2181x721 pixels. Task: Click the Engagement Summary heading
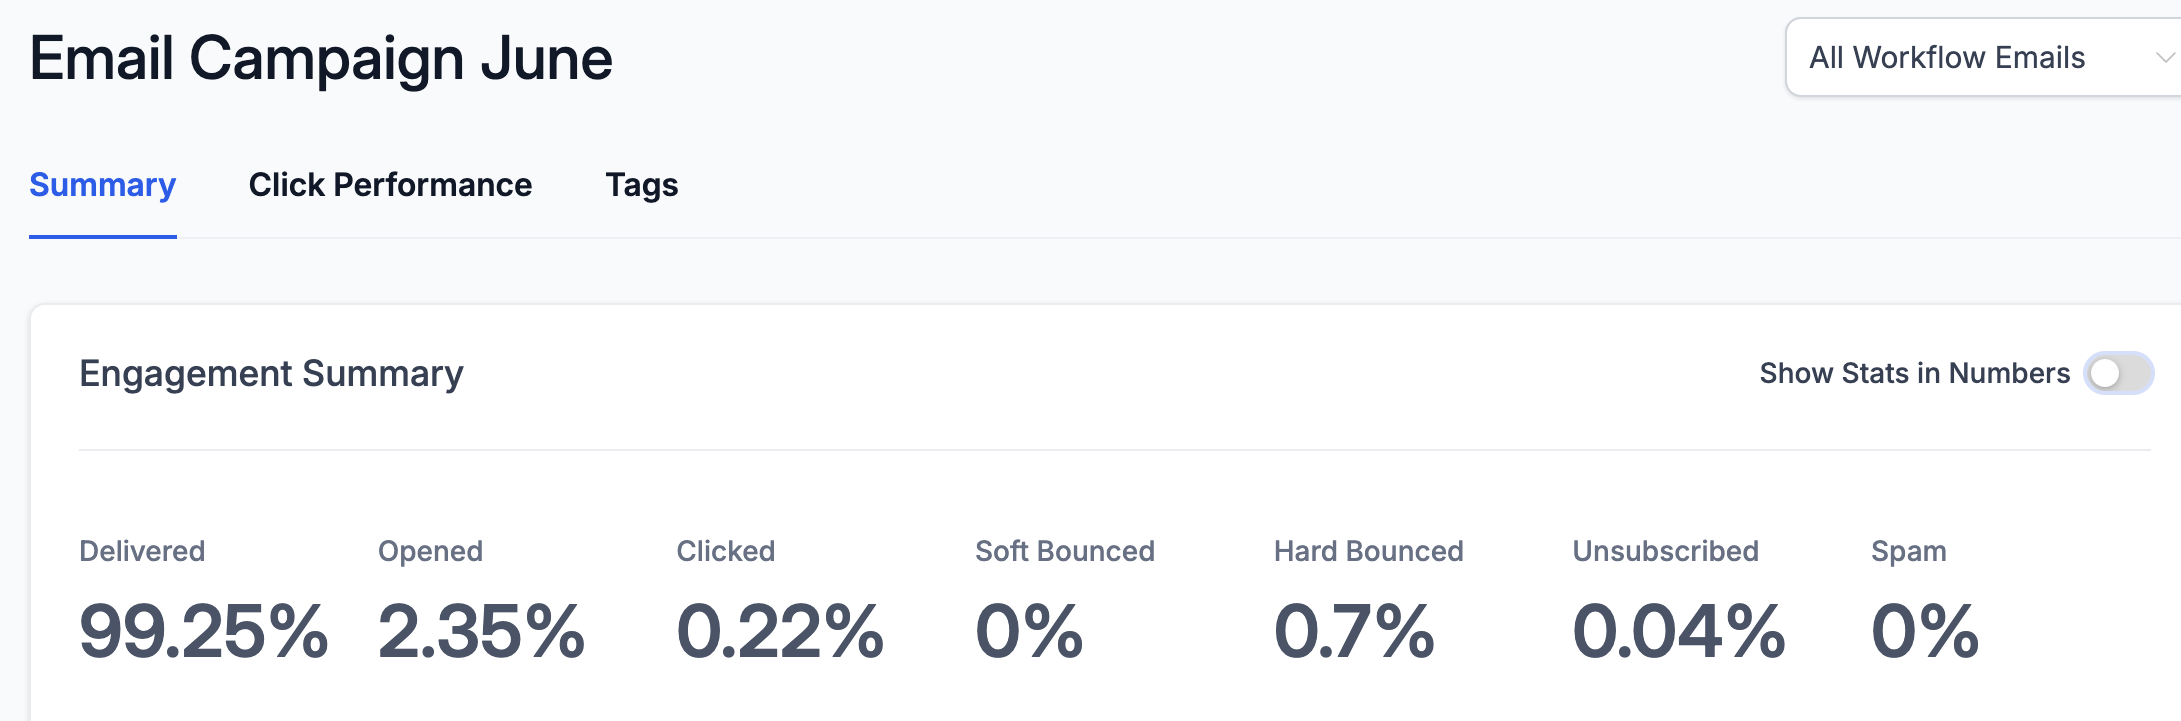tap(271, 373)
